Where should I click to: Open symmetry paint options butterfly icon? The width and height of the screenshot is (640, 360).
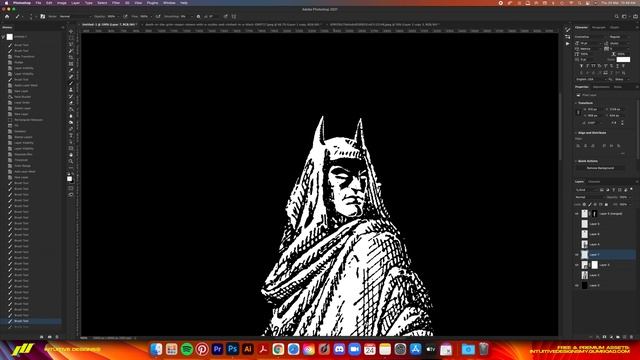[234, 16]
